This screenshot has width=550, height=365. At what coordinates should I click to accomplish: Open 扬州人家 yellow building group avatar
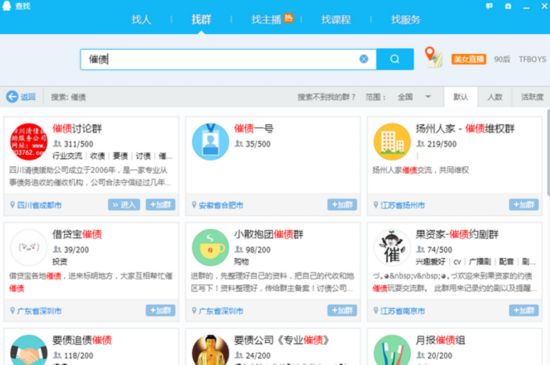[392, 142]
